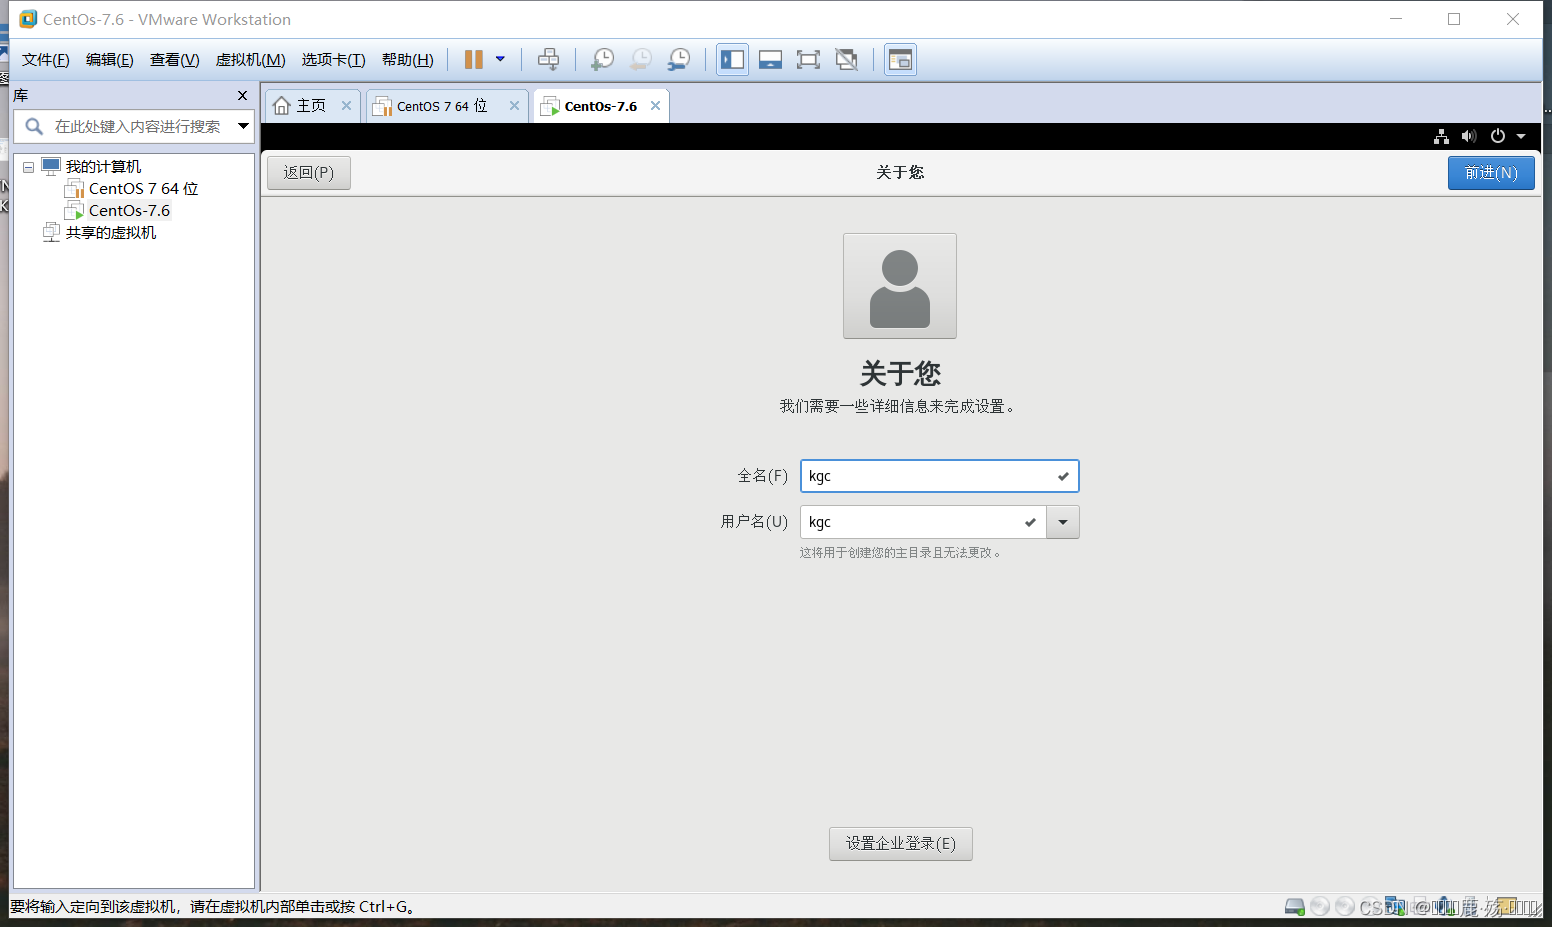Select 共享的虚拟机 in library tree
This screenshot has width=1552, height=927.
tap(111, 233)
